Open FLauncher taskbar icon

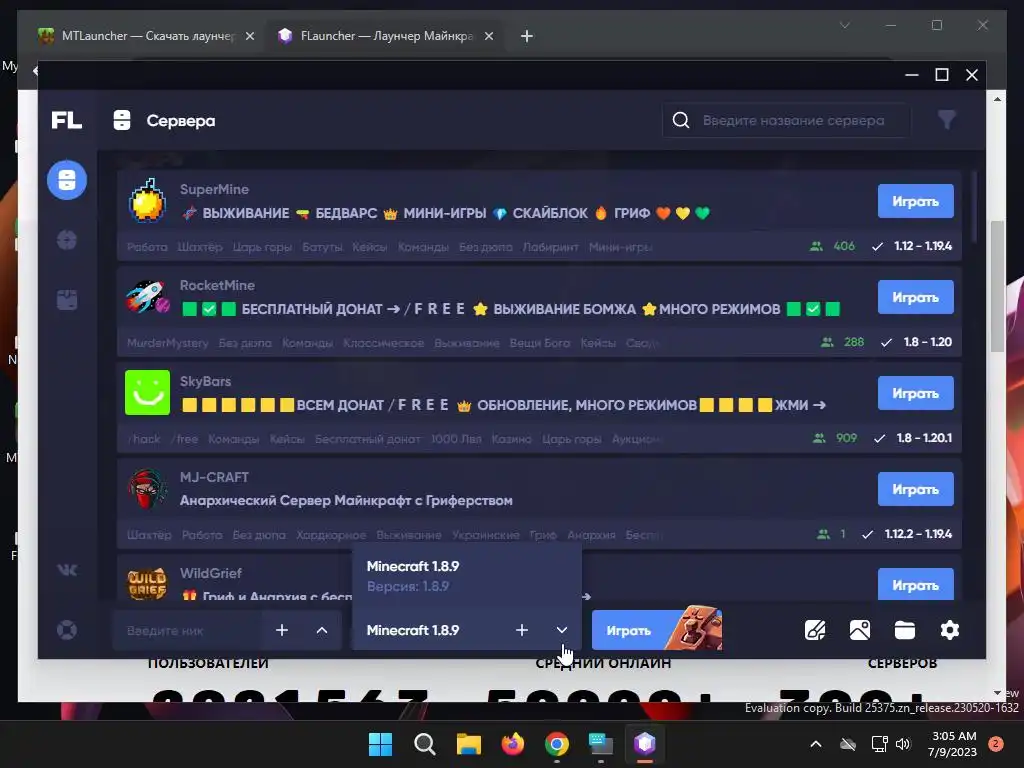(645, 743)
